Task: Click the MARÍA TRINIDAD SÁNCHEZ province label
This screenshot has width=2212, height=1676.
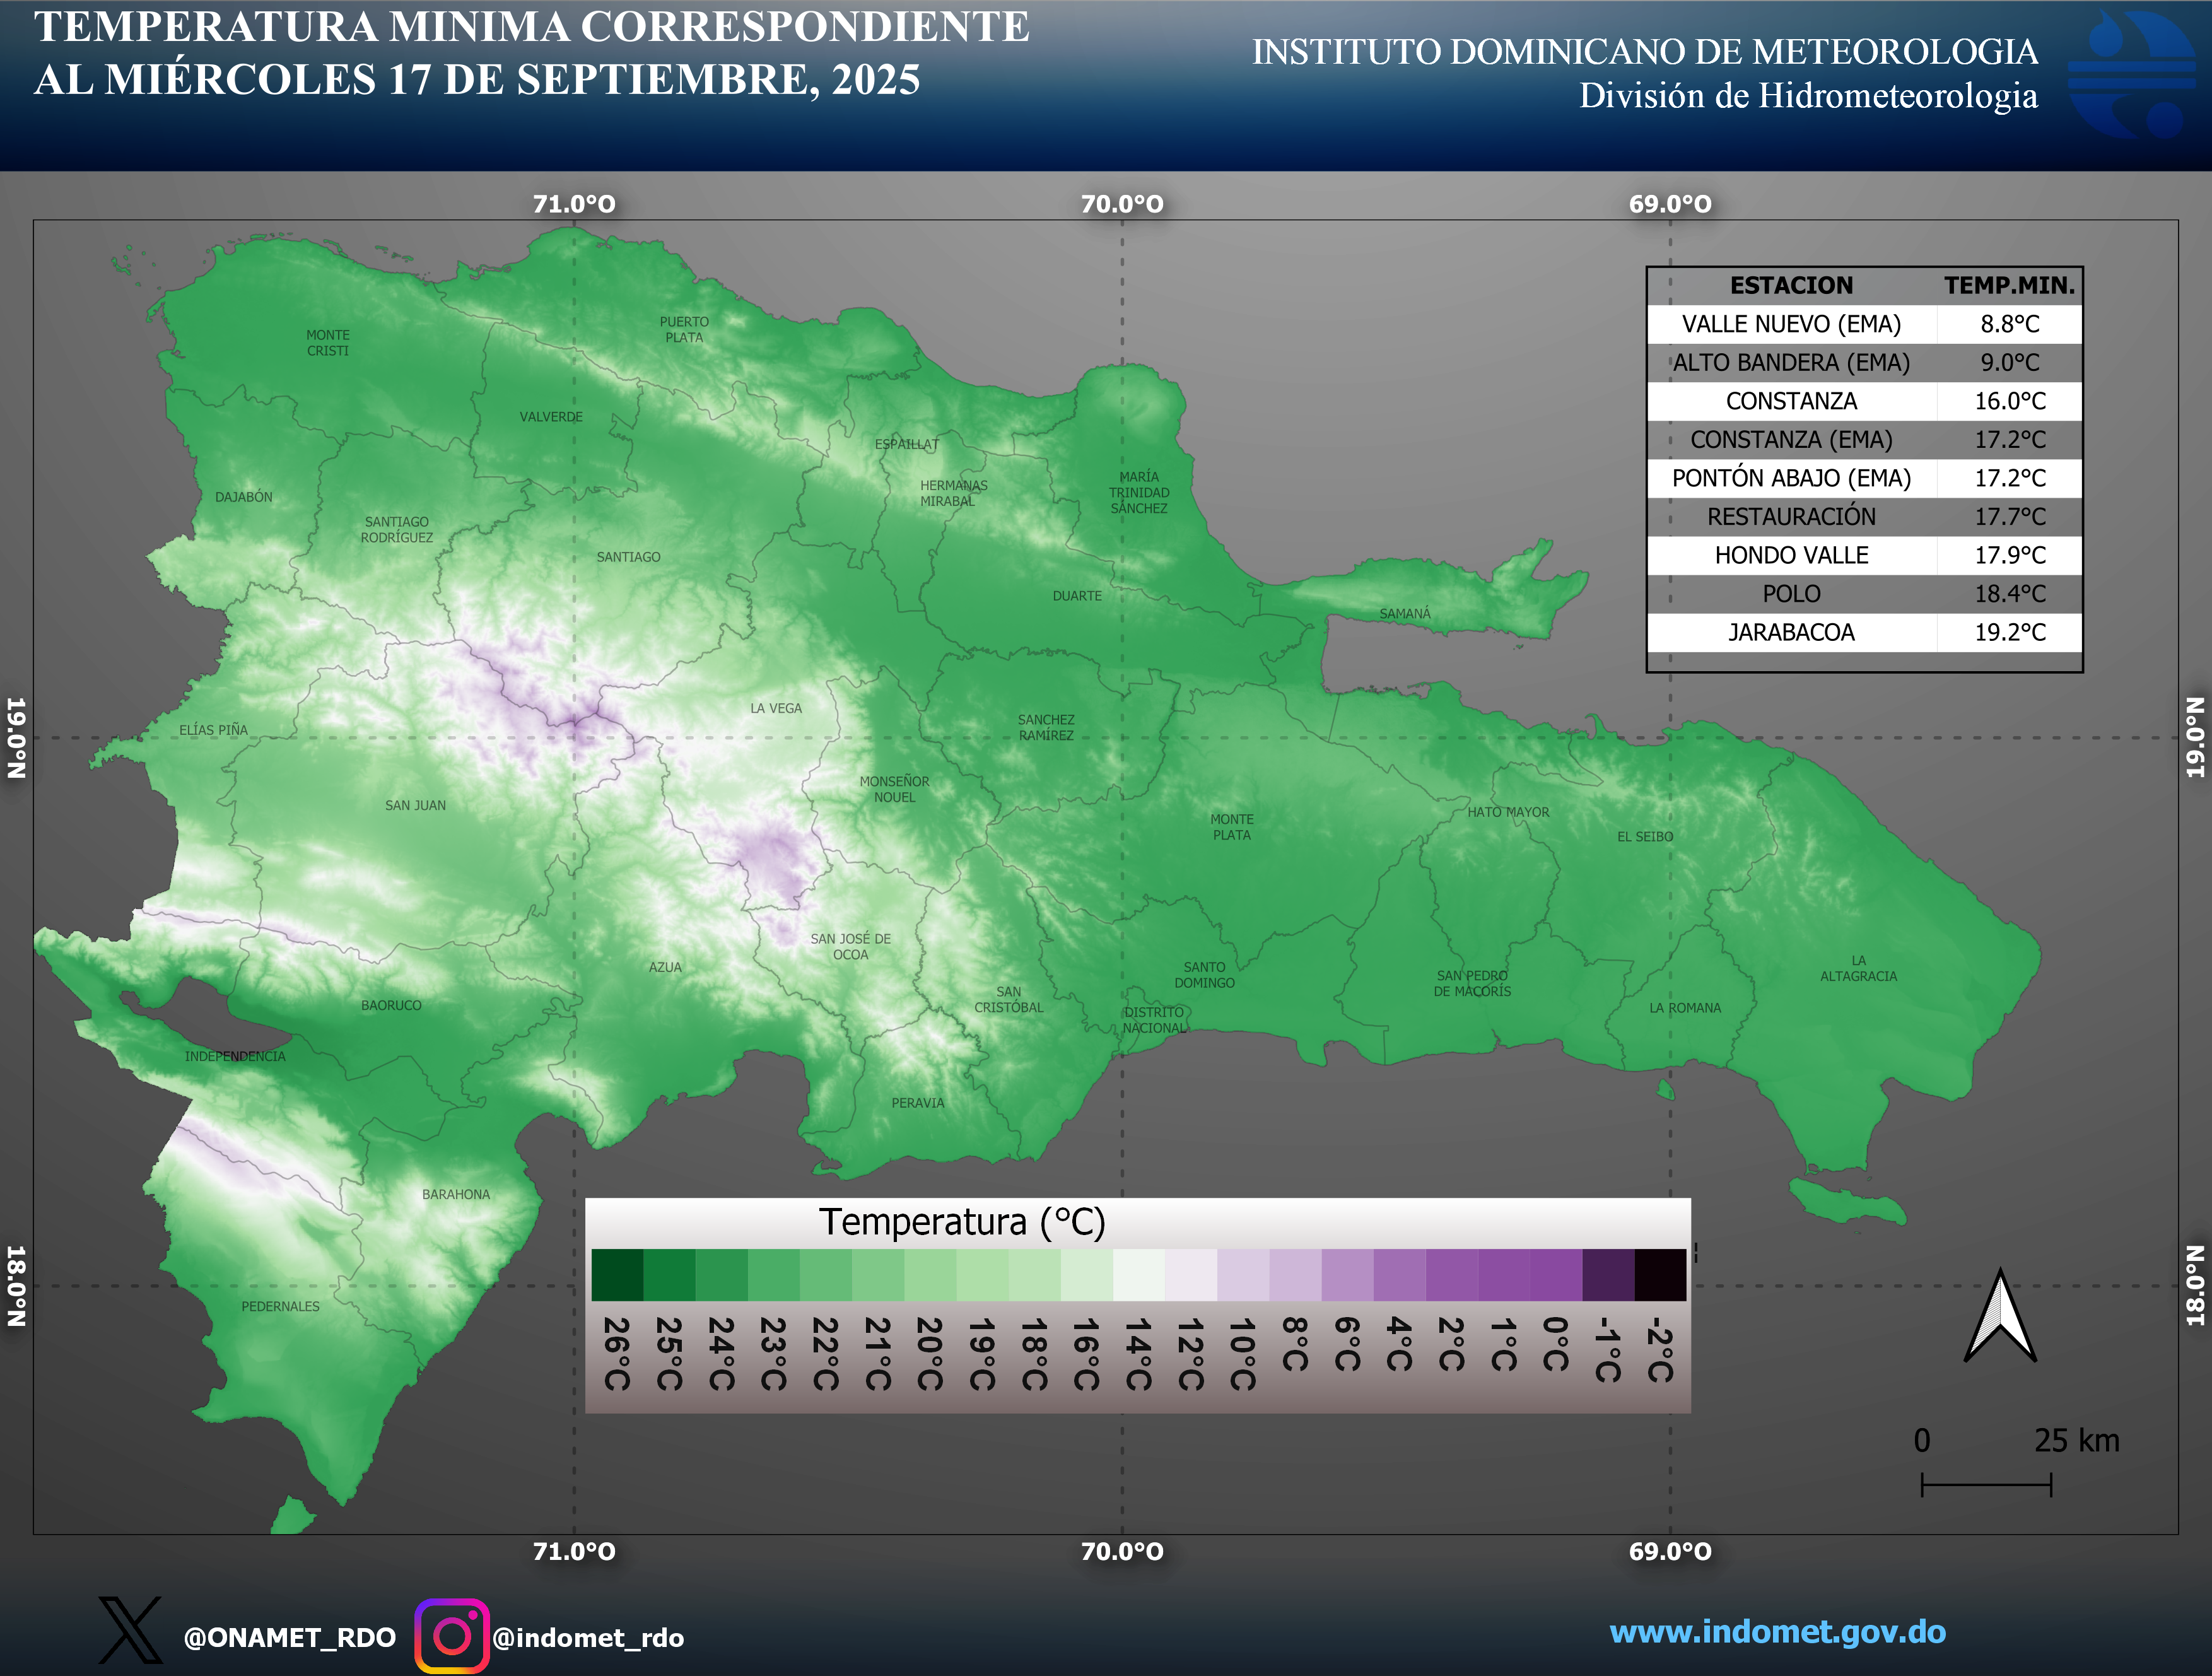Action: (1139, 493)
